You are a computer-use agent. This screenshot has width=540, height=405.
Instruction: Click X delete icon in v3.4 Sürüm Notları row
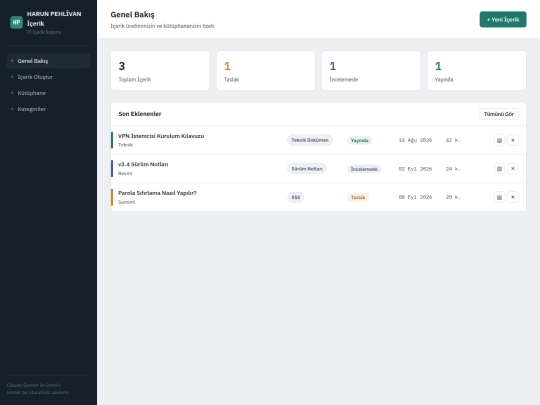coord(513,169)
